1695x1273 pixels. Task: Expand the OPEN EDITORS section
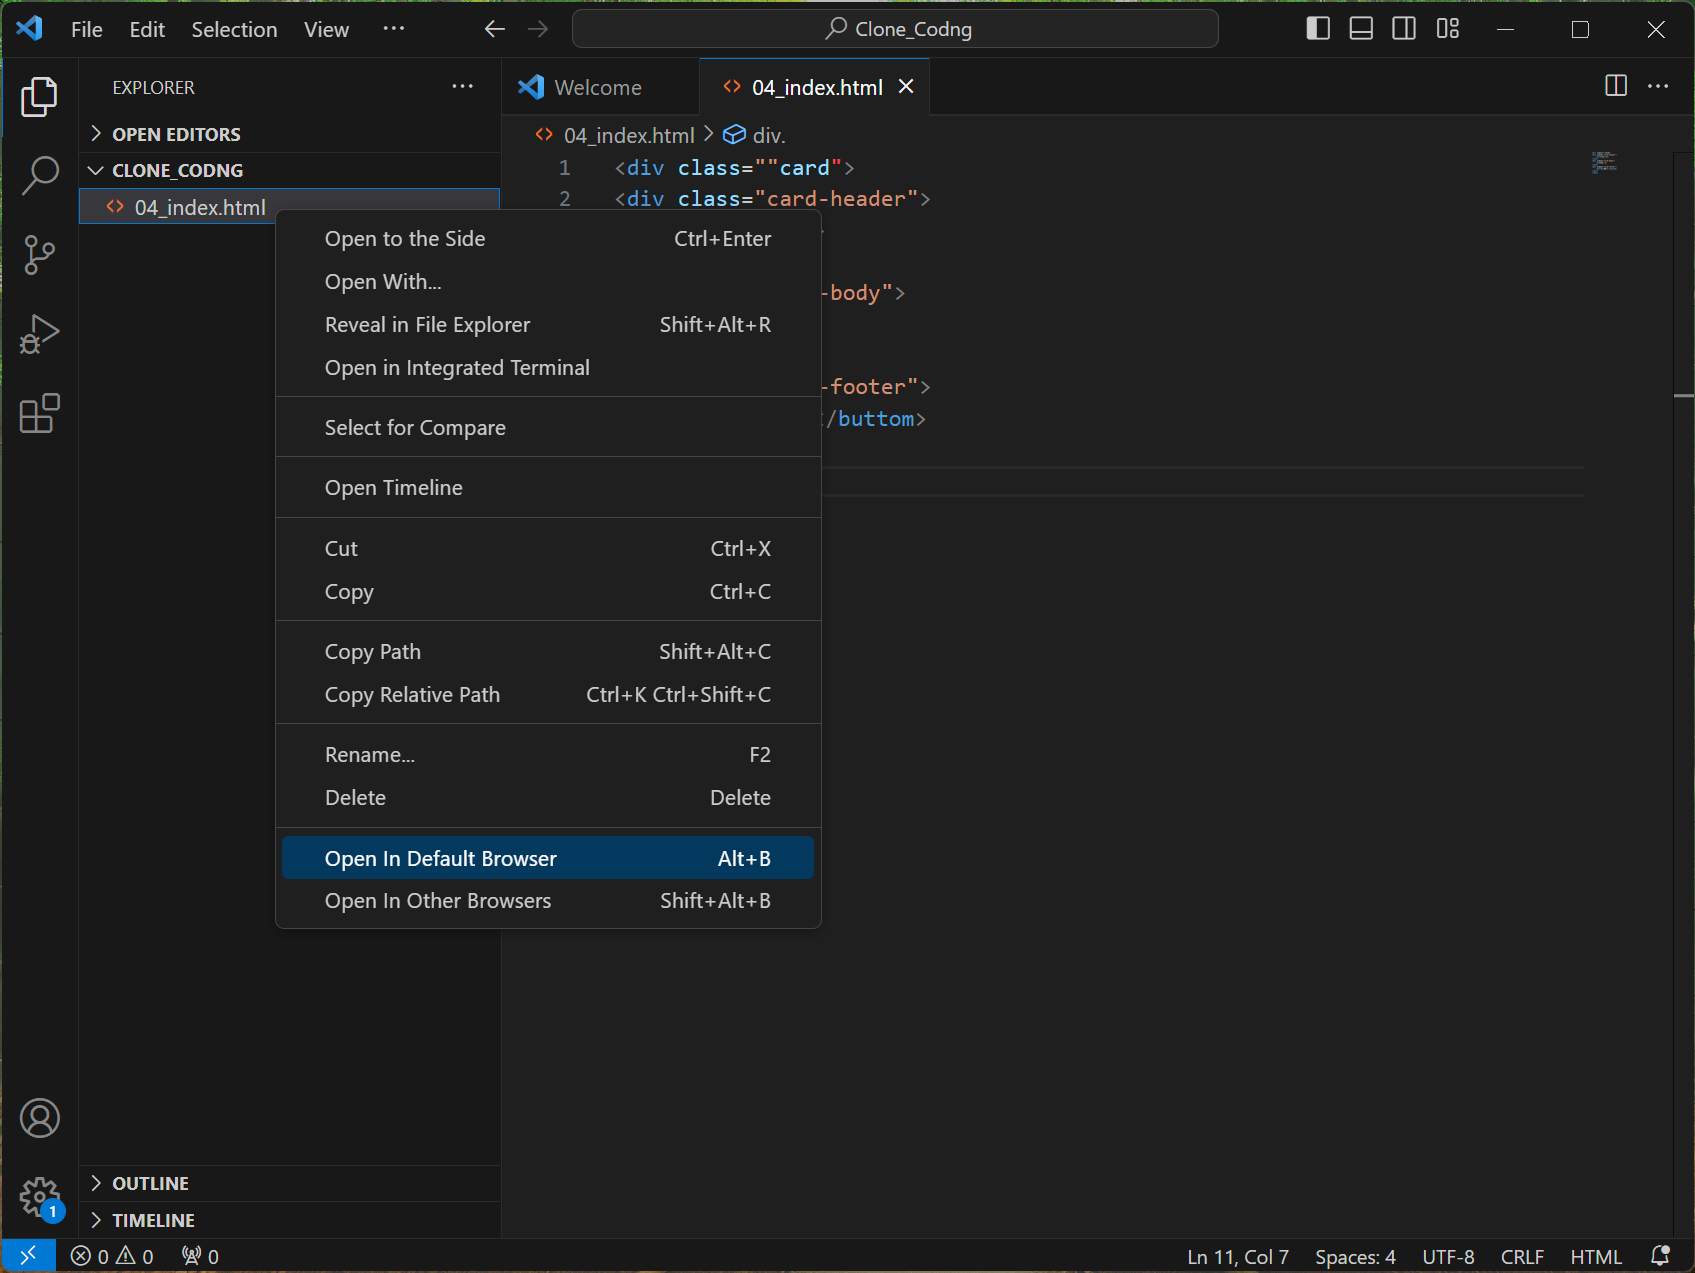pyautogui.click(x=290, y=134)
